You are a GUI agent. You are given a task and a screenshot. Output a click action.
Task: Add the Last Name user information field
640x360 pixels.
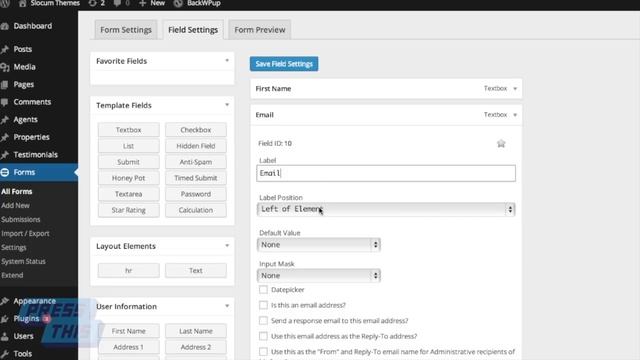tap(196, 331)
